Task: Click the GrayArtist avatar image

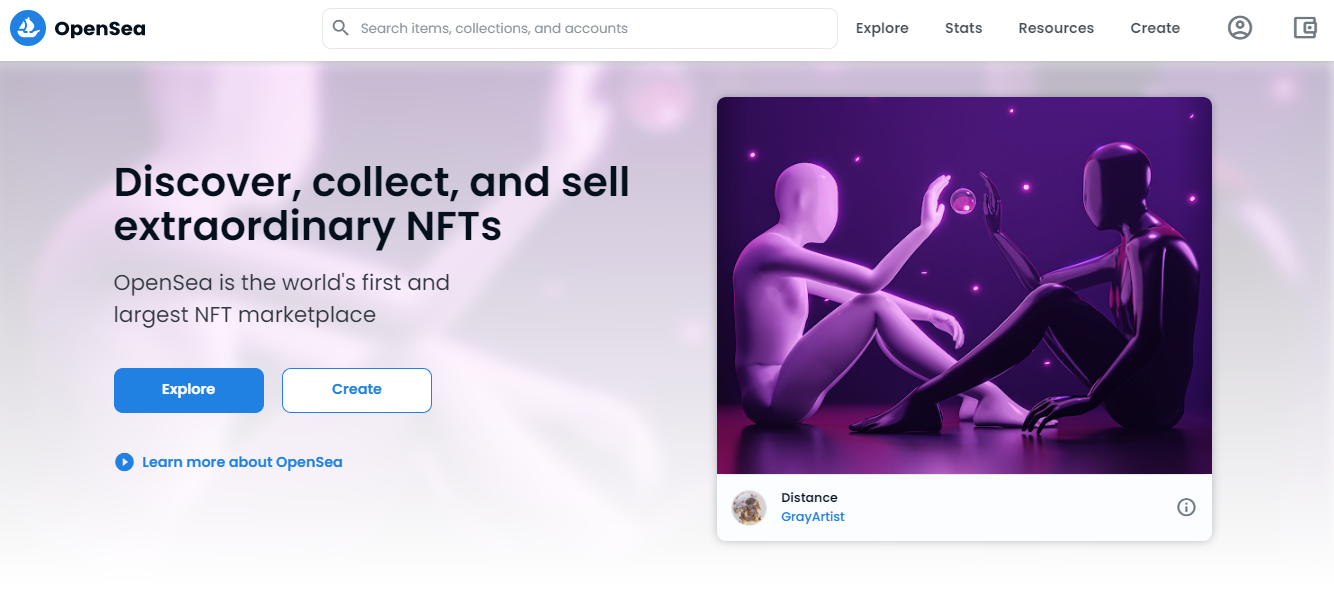Action: coord(749,508)
